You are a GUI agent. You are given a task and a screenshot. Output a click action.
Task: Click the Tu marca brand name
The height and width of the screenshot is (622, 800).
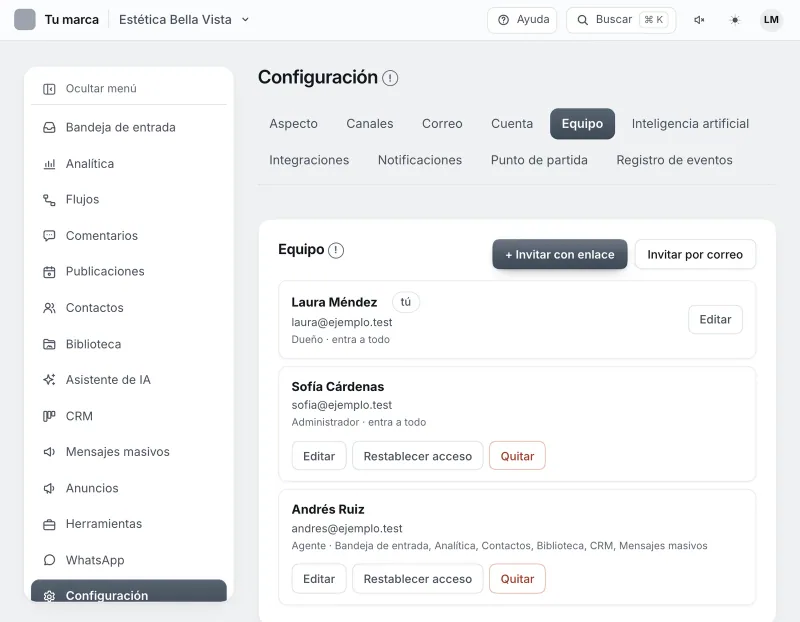pyautogui.click(x=71, y=19)
